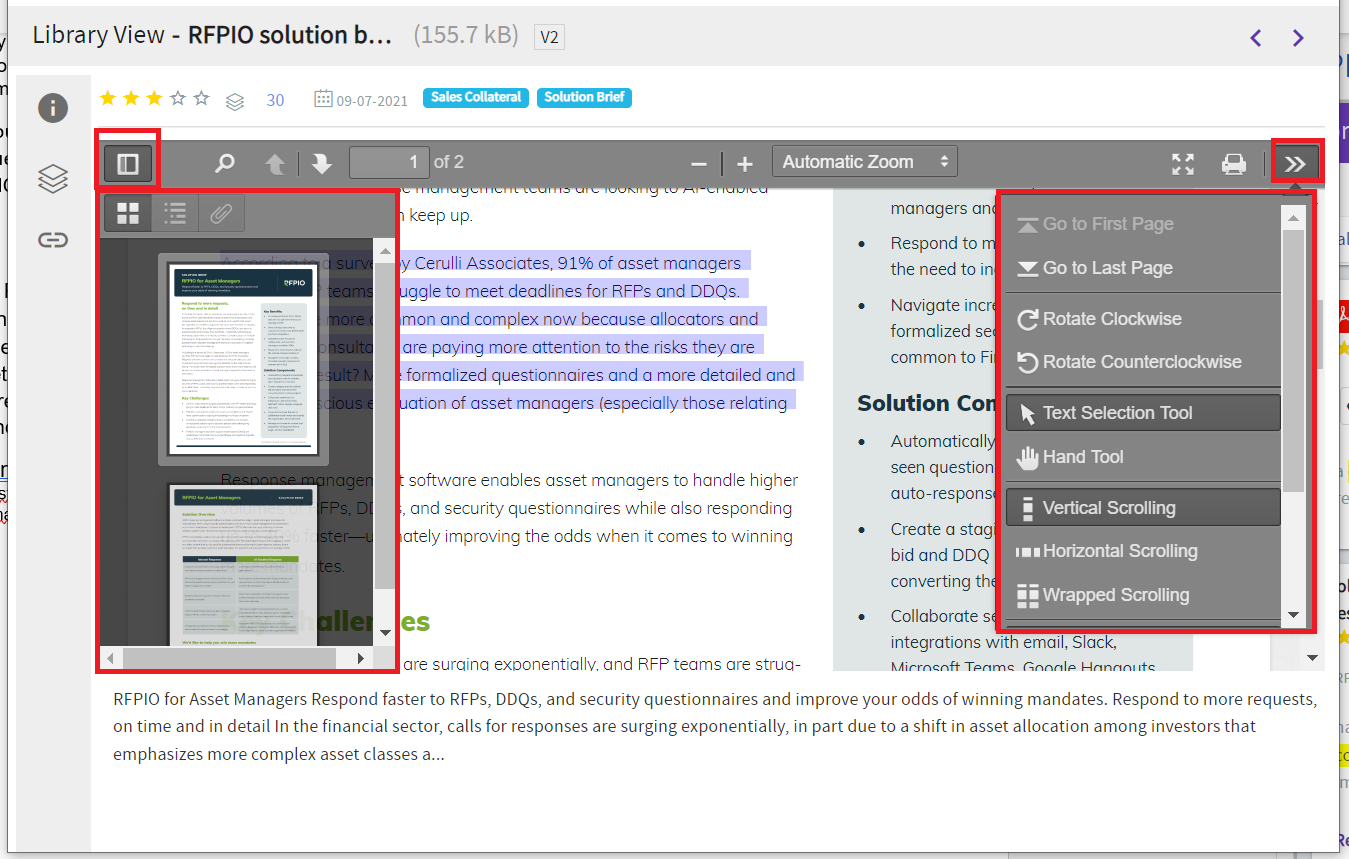This screenshot has height=859, width=1349.
Task: Click the Library View document title
Action: (x=213, y=35)
